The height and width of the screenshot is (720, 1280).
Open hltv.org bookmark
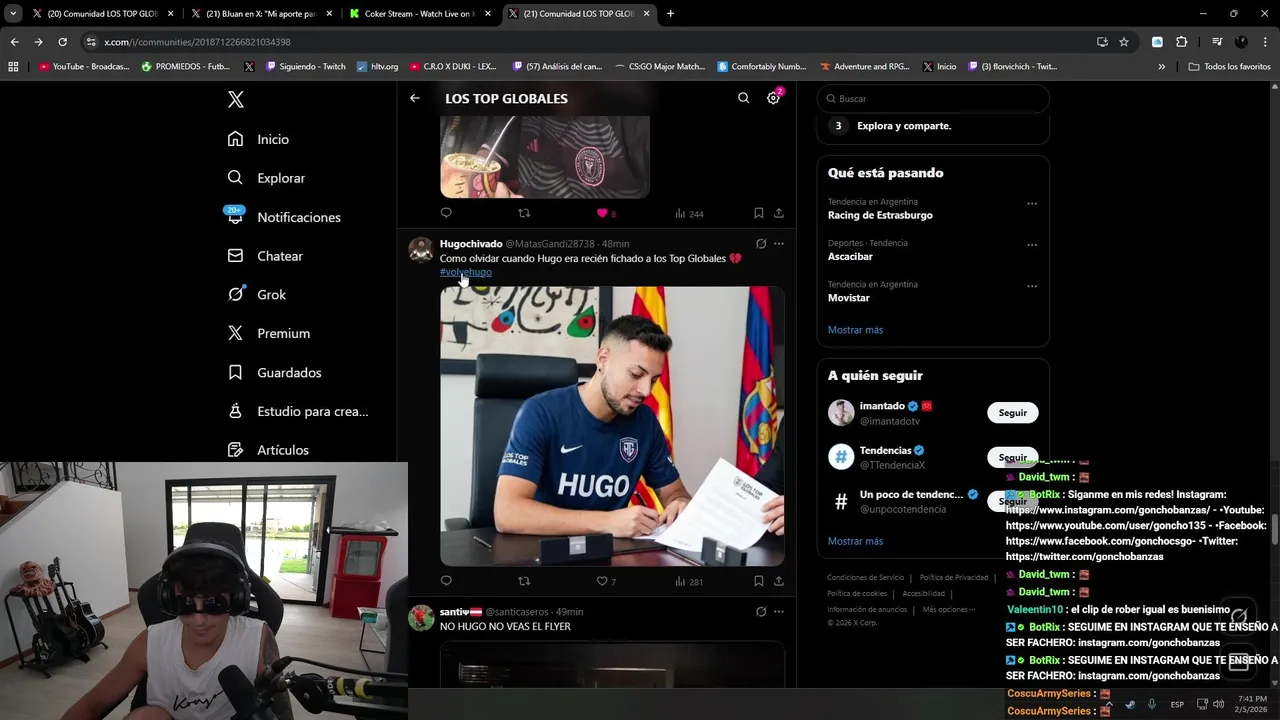tap(377, 66)
